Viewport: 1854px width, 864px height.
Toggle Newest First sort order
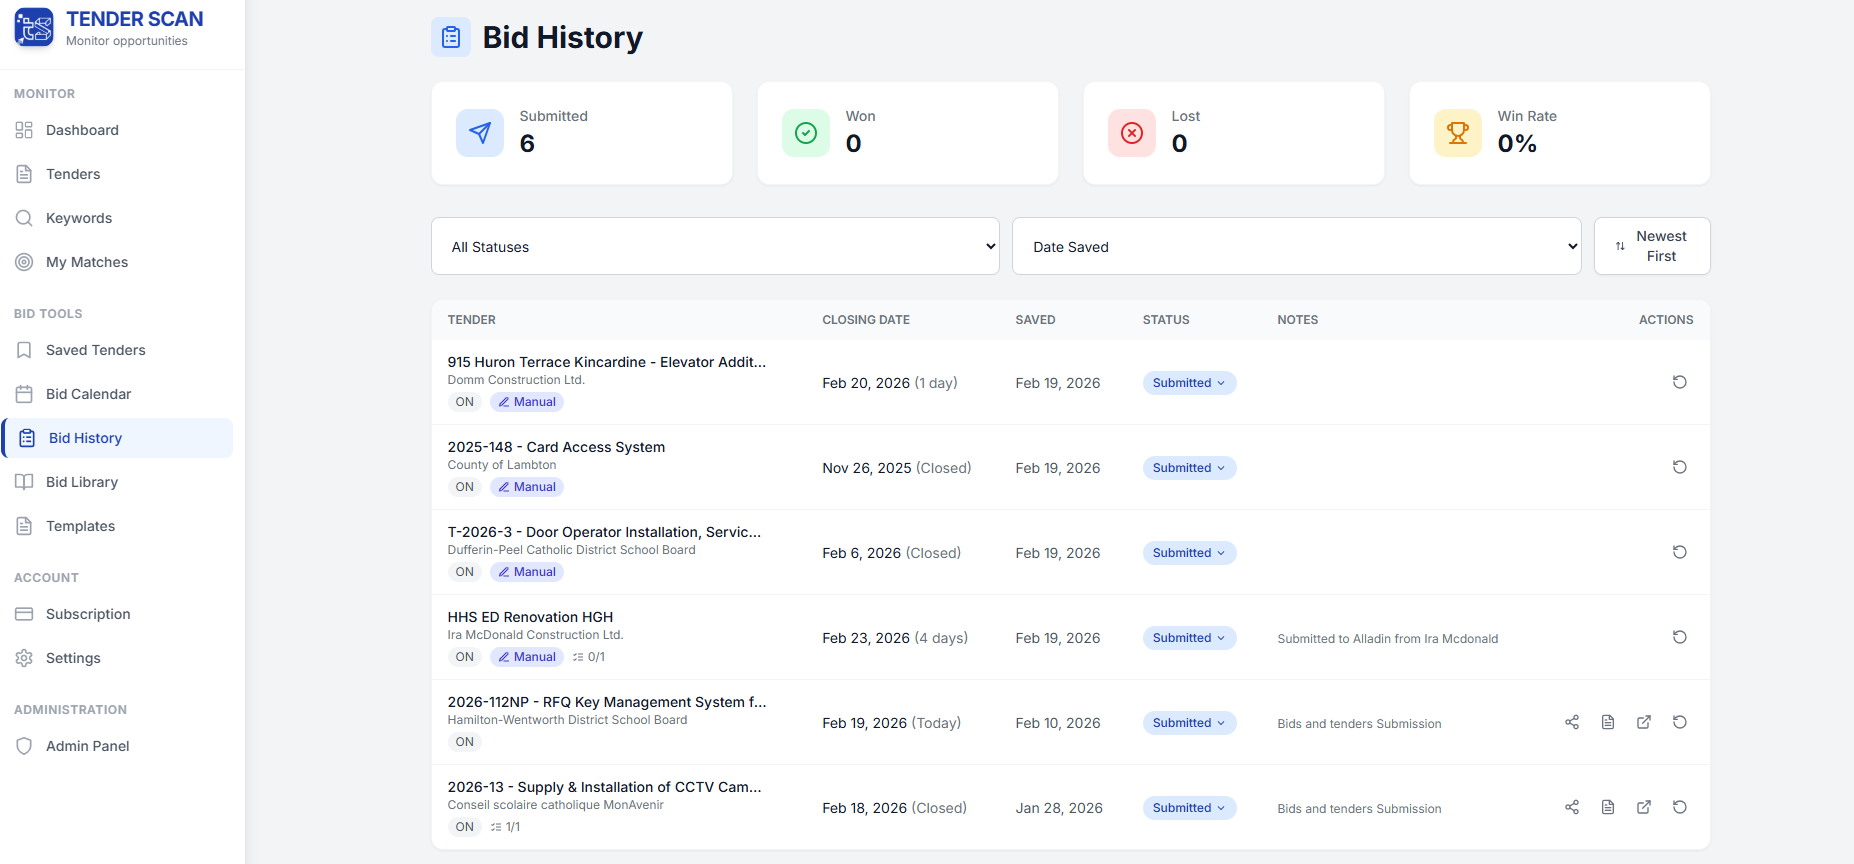[1652, 246]
